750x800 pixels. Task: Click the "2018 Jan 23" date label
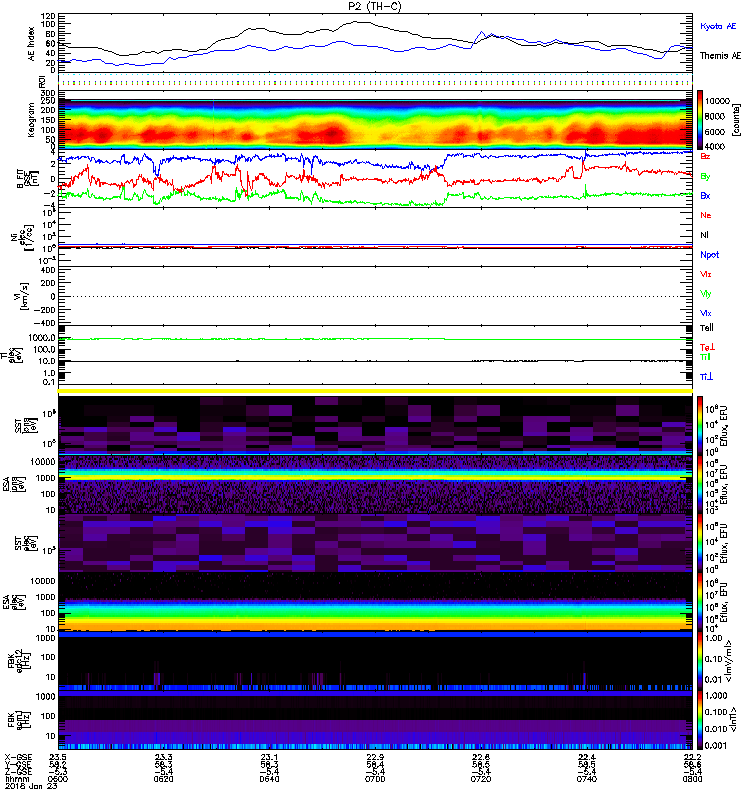(31, 786)
